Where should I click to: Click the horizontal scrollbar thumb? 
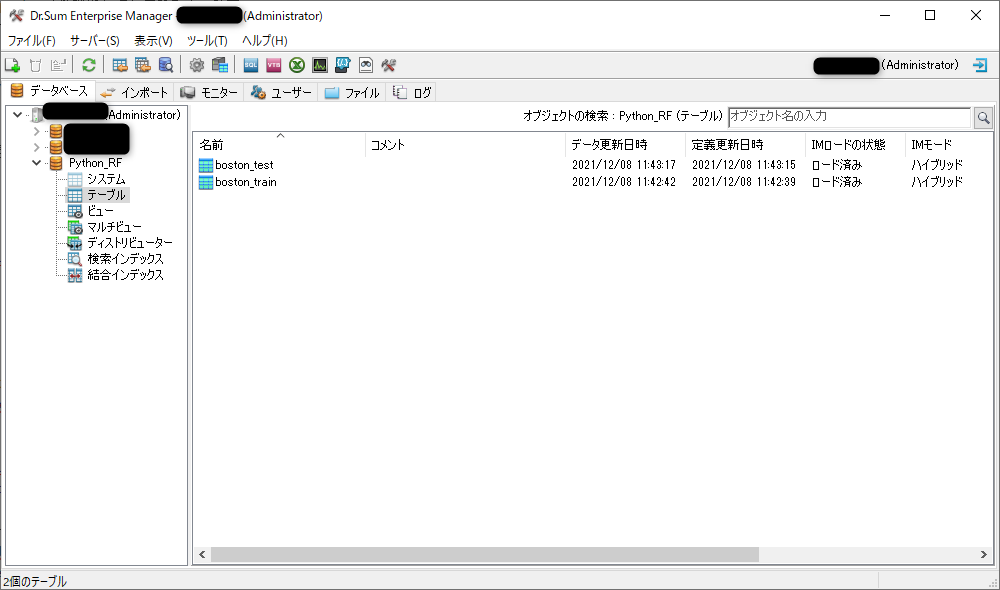(485, 555)
